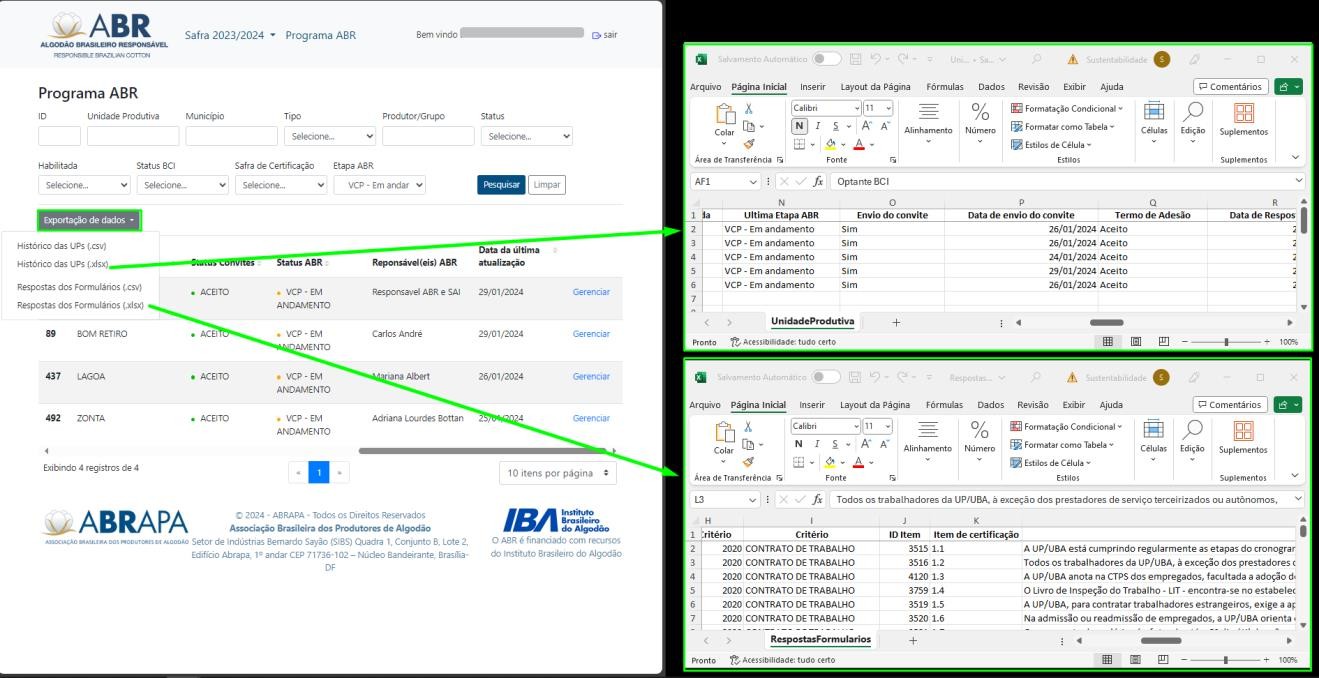The width and height of the screenshot is (1319, 678).
Task: Toggle Salvamento Automático in the top Excel window
Action: 826,60
